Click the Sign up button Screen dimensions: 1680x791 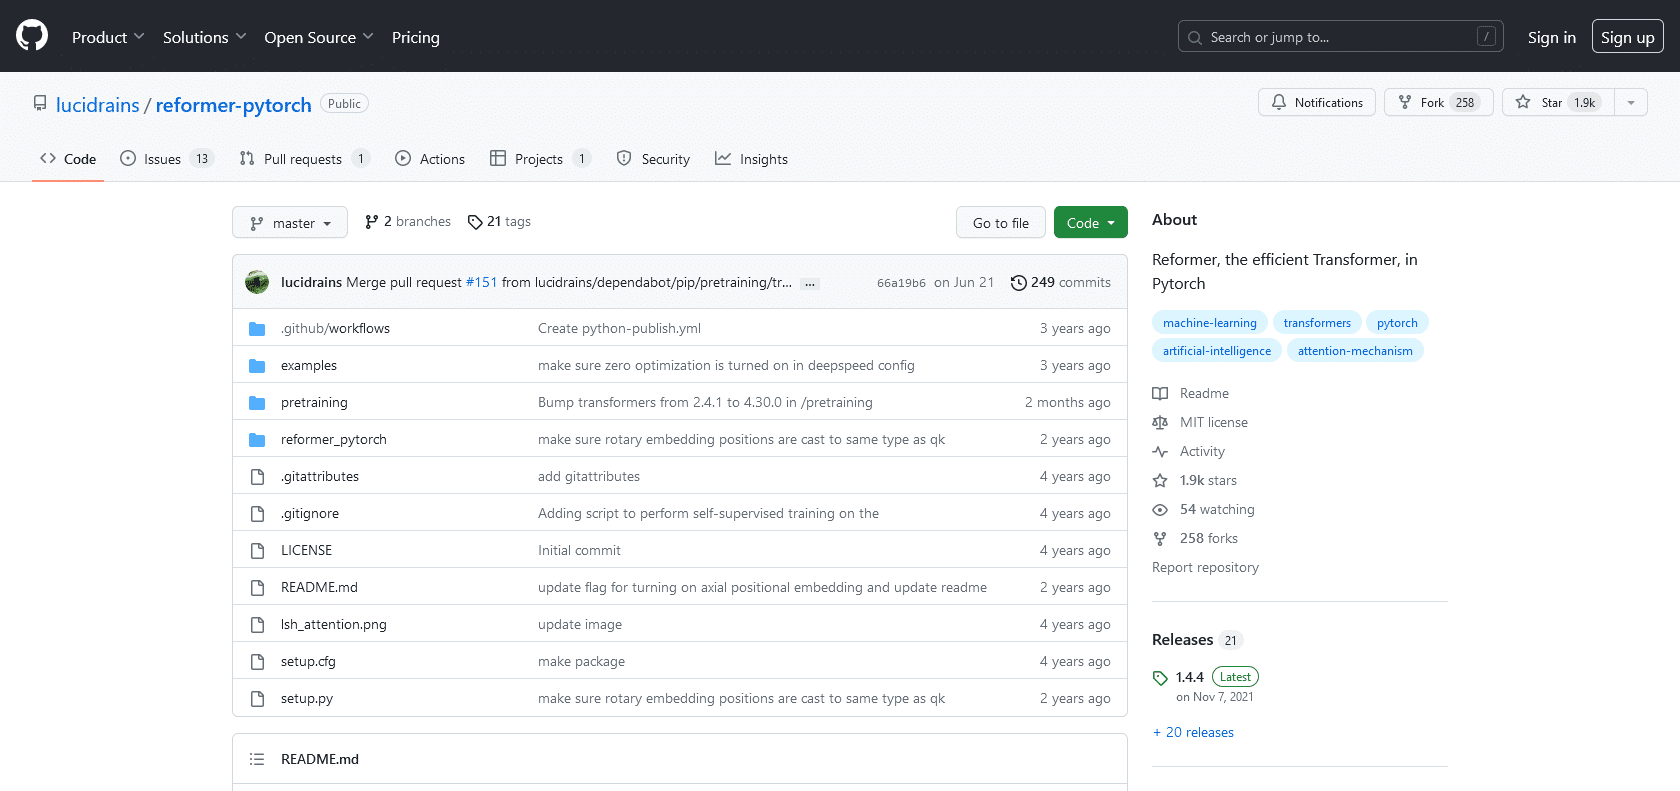(x=1628, y=37)
